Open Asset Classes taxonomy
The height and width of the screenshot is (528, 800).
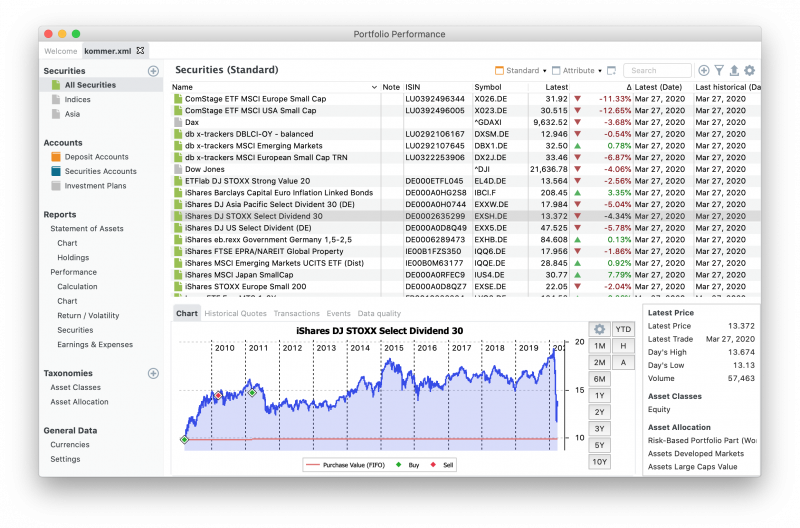(76, 388)
